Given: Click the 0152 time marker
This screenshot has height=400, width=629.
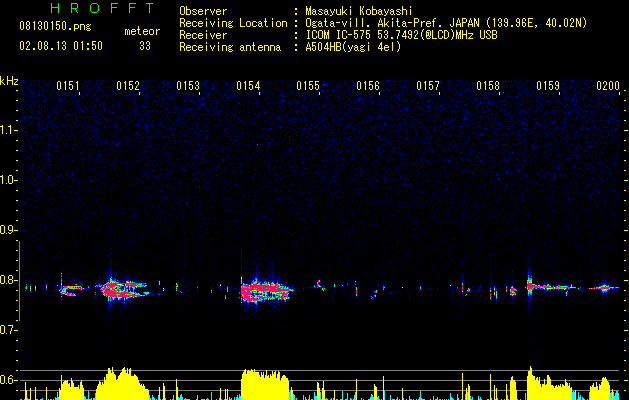Looking at the screenshot, I should coord(128,86).
